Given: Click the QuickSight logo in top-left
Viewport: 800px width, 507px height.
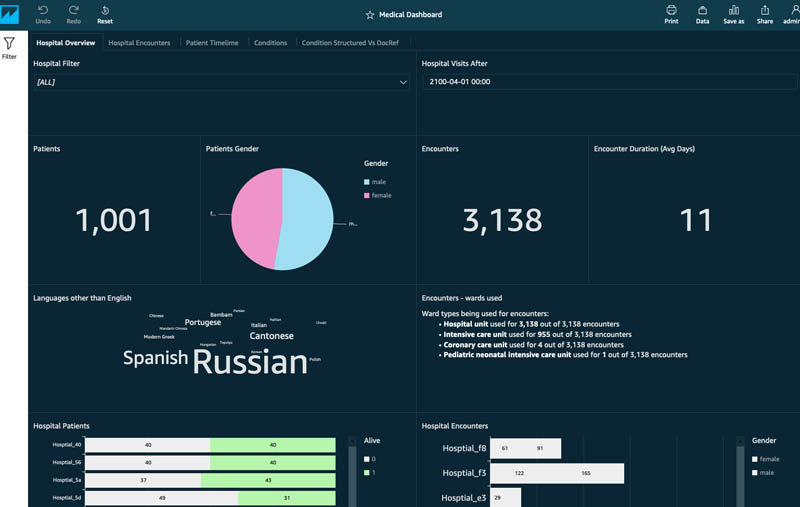Looking at the screenshot, I should click(10, 14).
